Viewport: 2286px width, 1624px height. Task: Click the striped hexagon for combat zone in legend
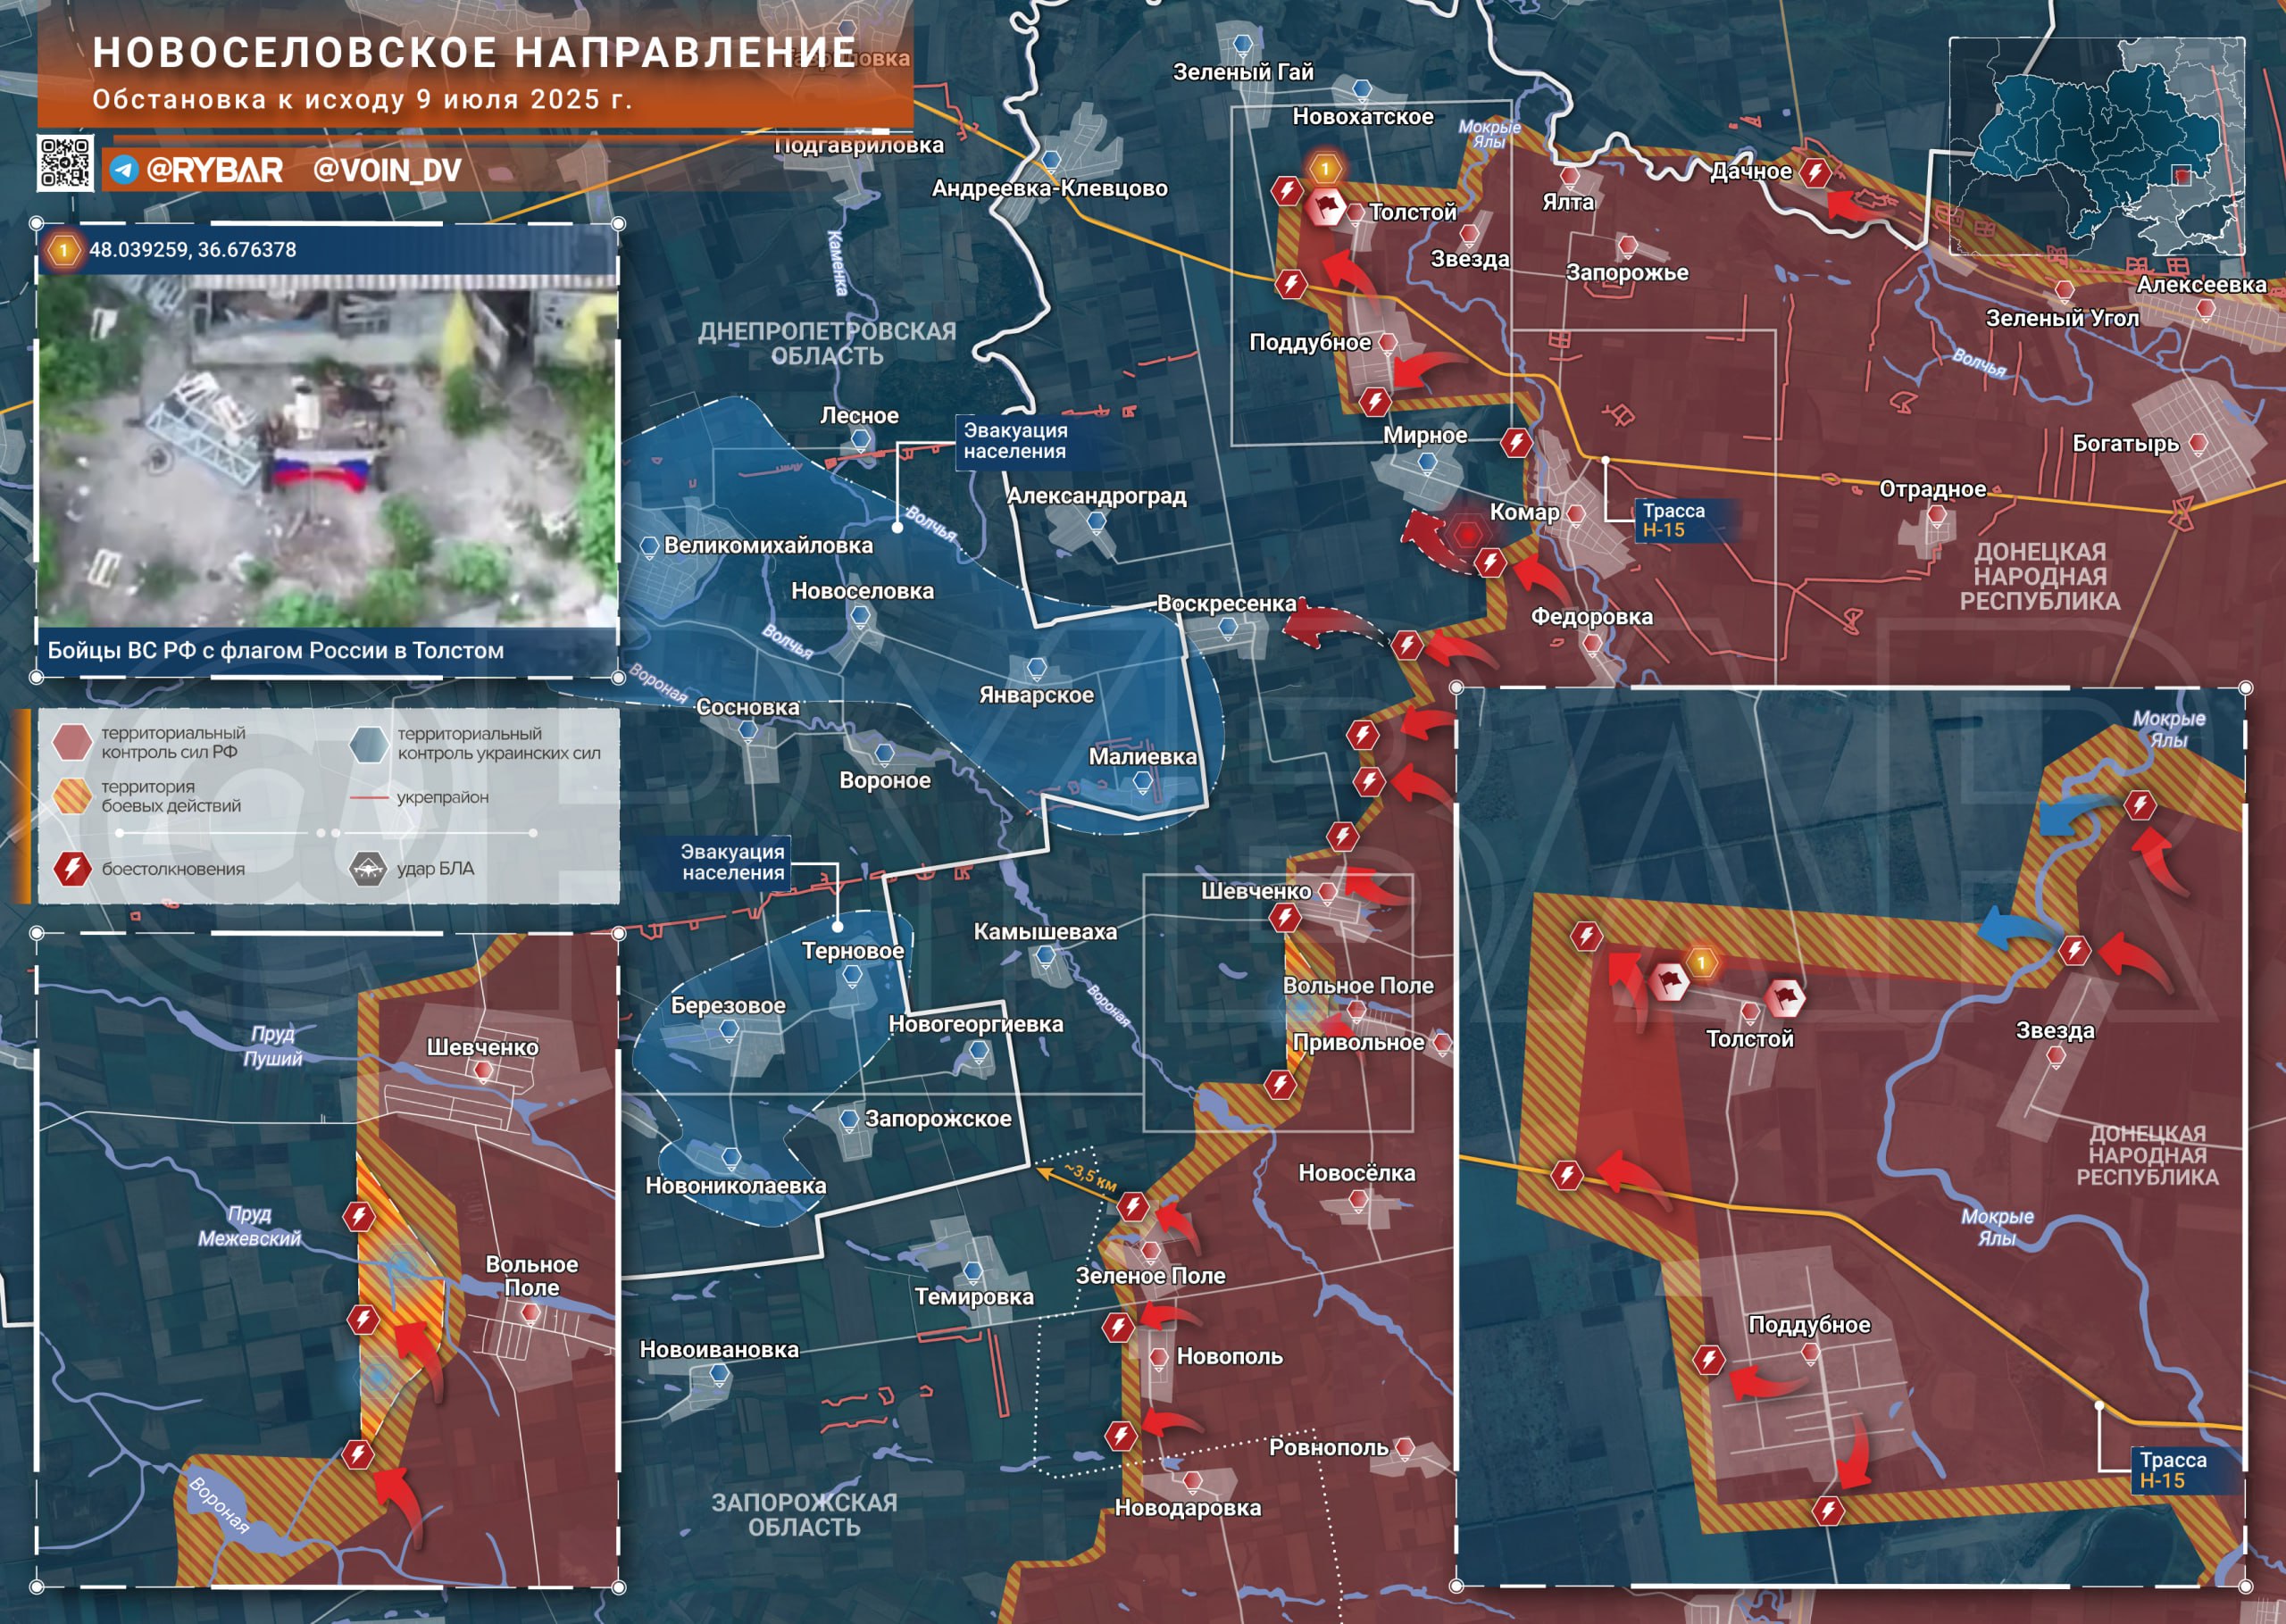(x=73, y=796)
